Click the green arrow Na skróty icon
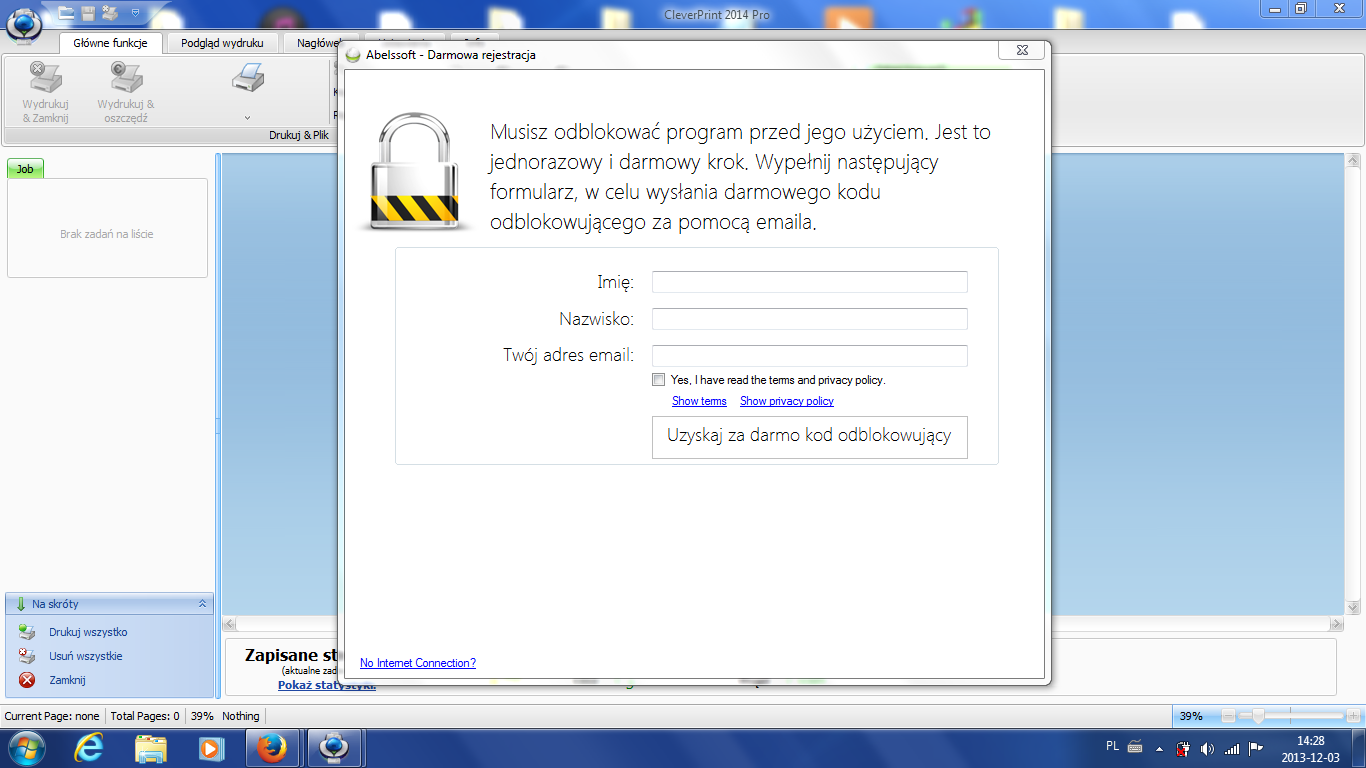This screenshot has width=1366, height=768. pyautogui.click(x=20, y=604)
